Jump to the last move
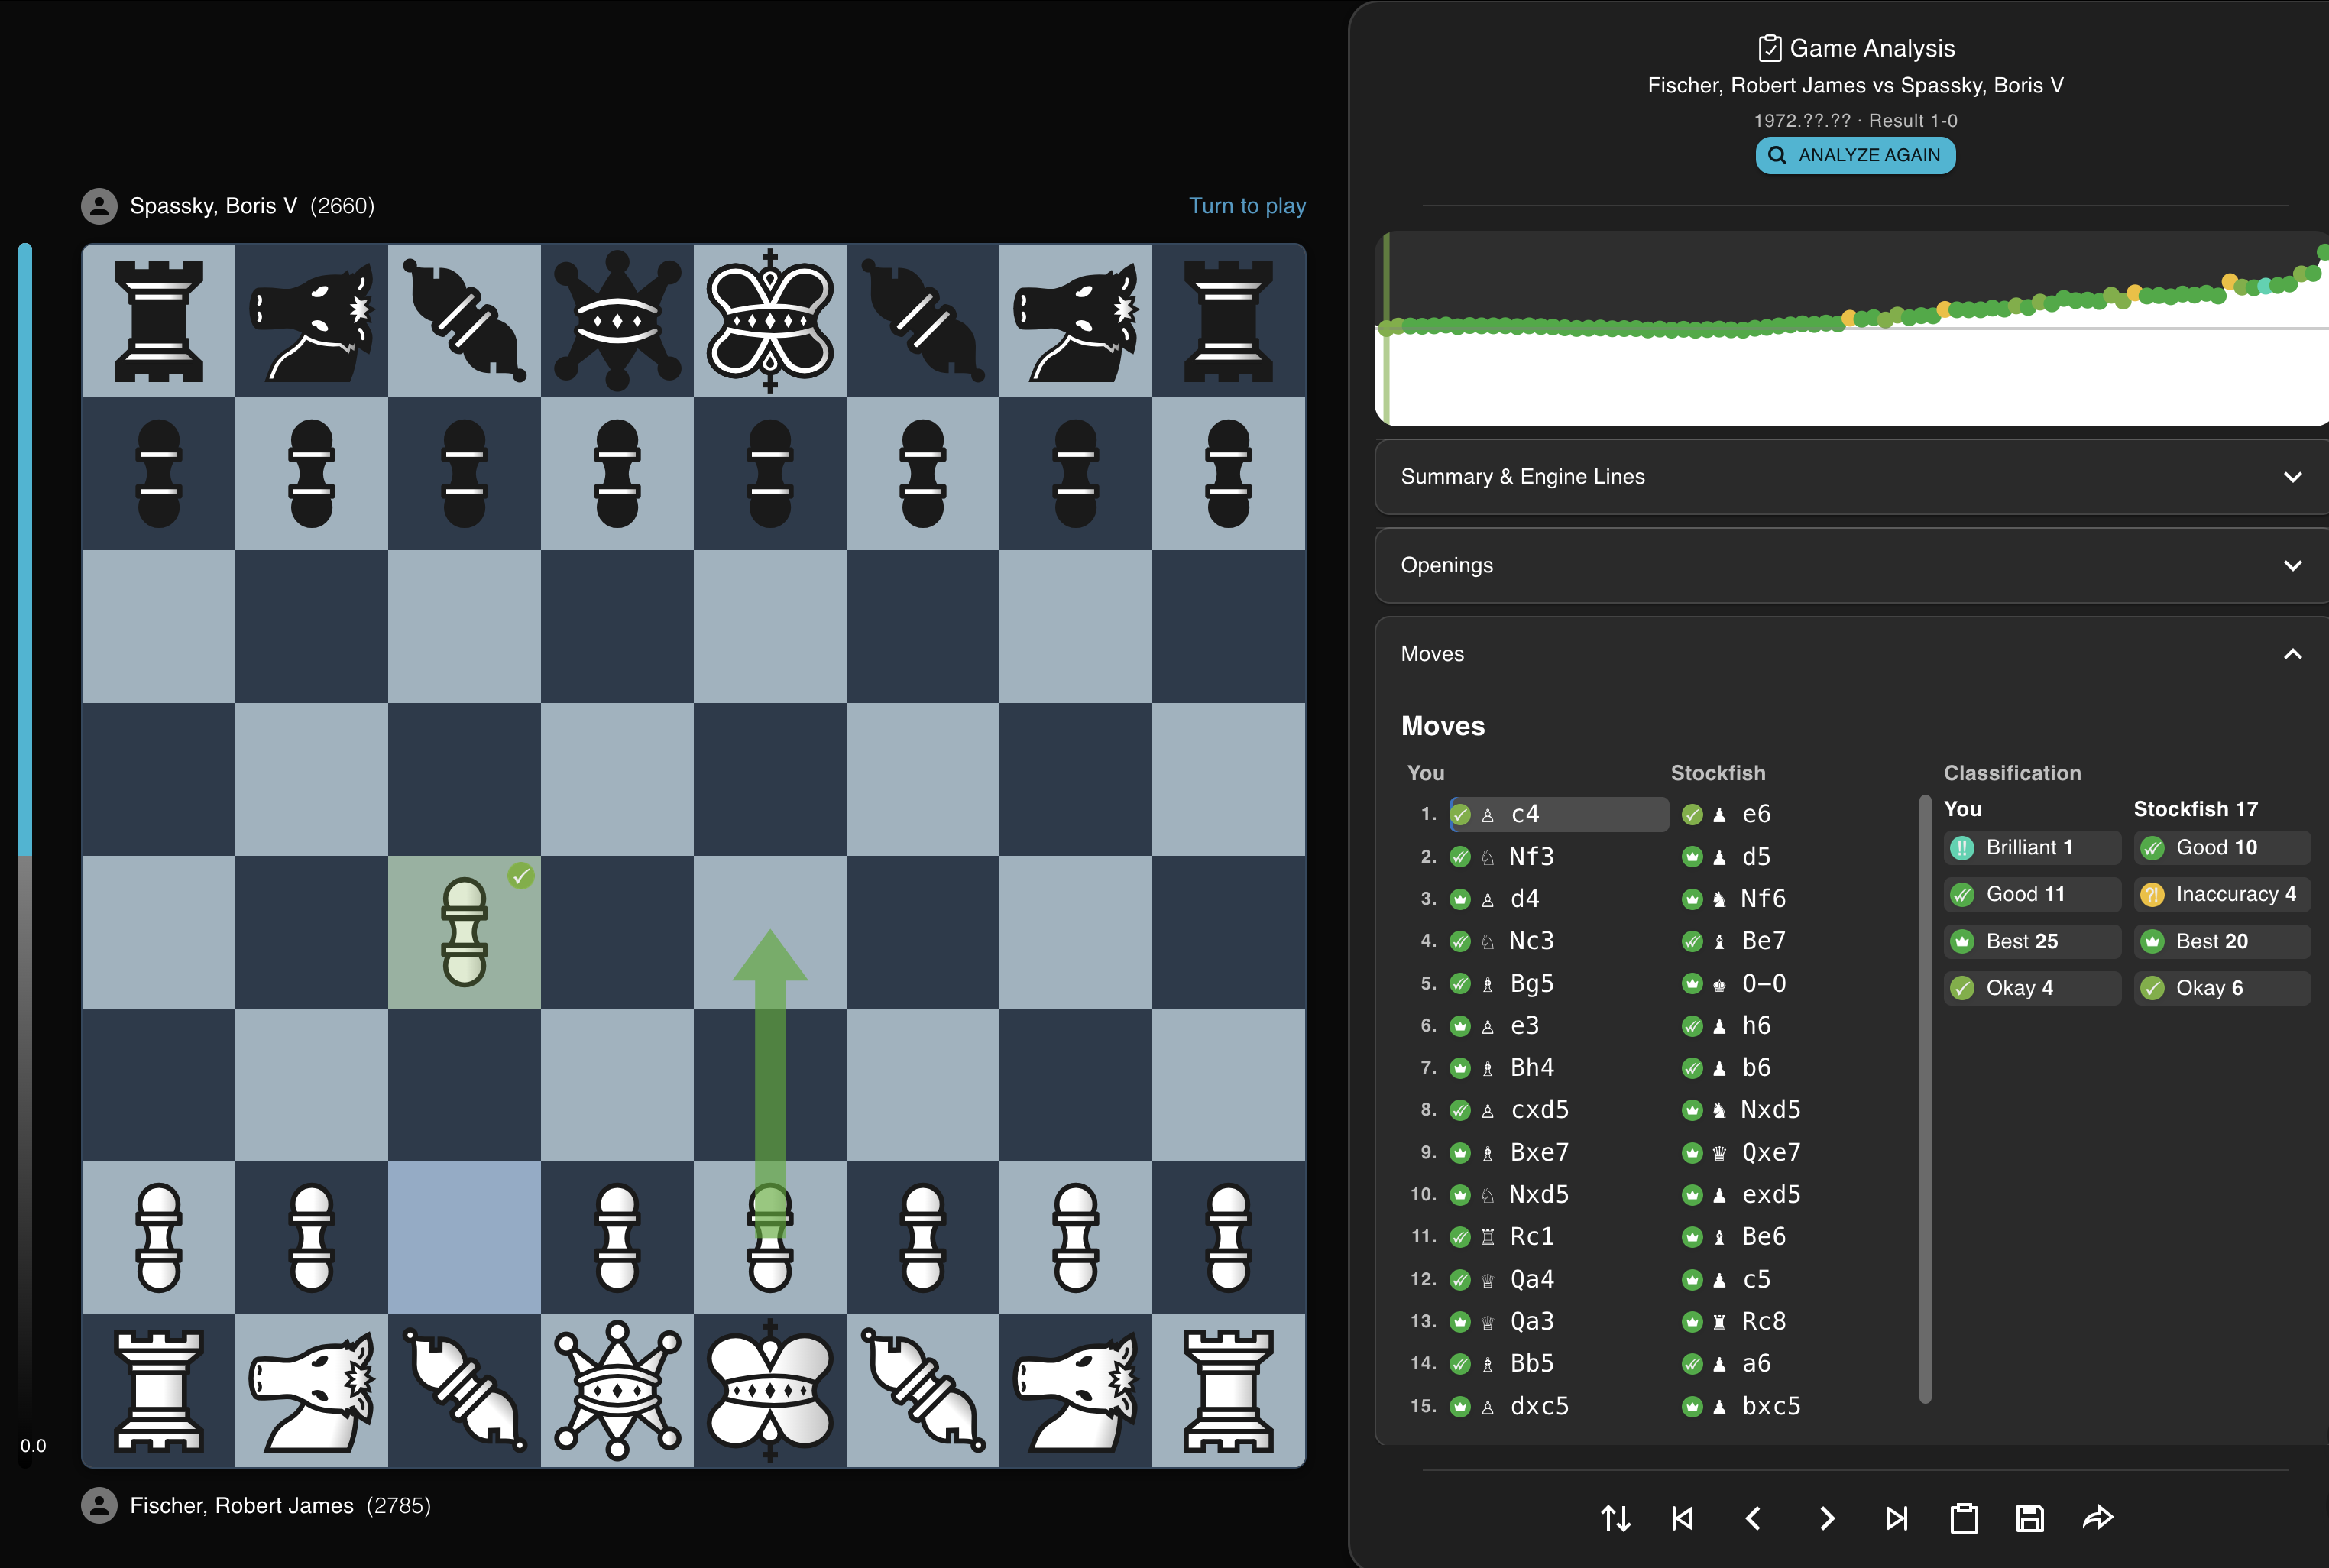2329x1568 pixels. point(1897,1517)
